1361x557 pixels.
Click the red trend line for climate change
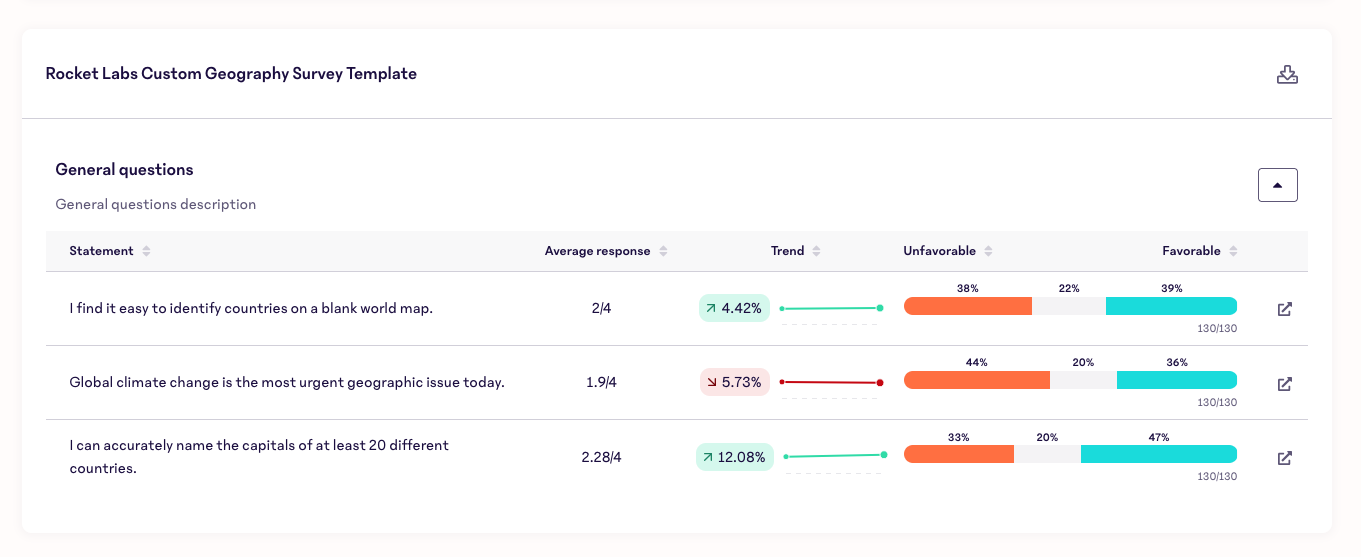(830, 382)
